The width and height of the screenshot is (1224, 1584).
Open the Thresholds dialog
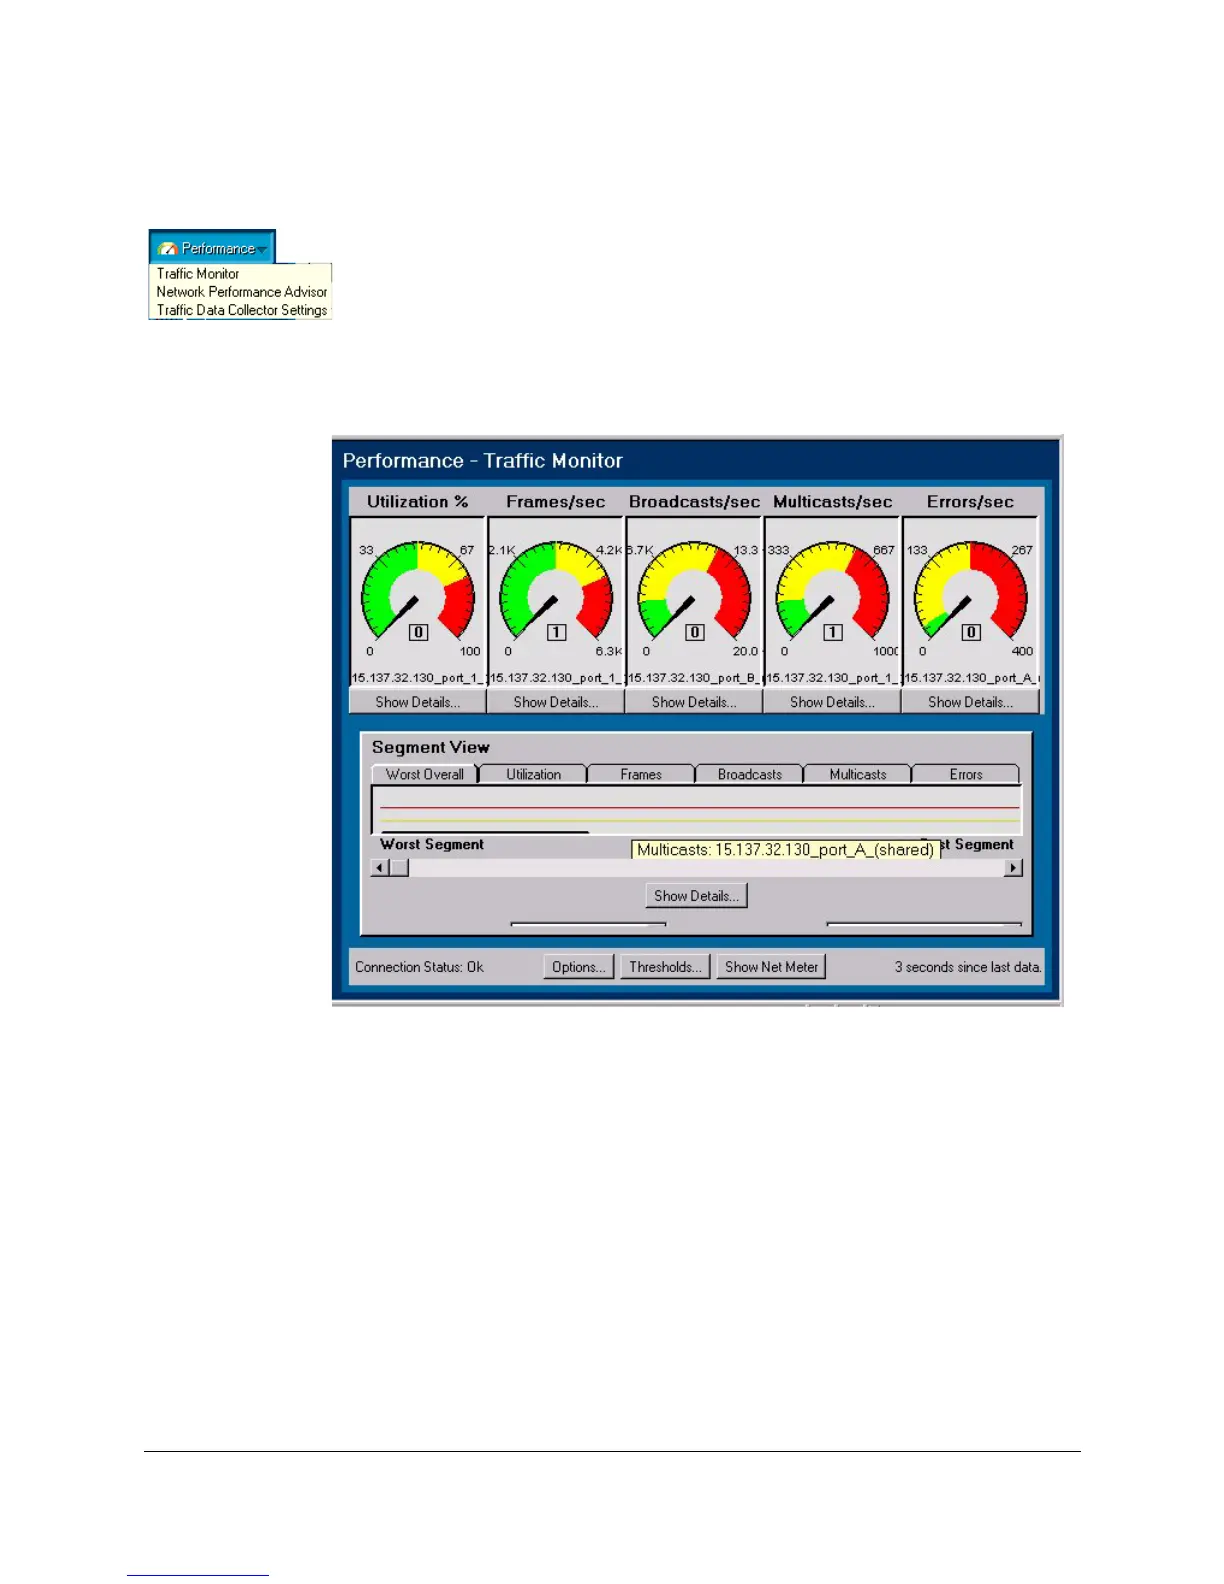[665, 967]
